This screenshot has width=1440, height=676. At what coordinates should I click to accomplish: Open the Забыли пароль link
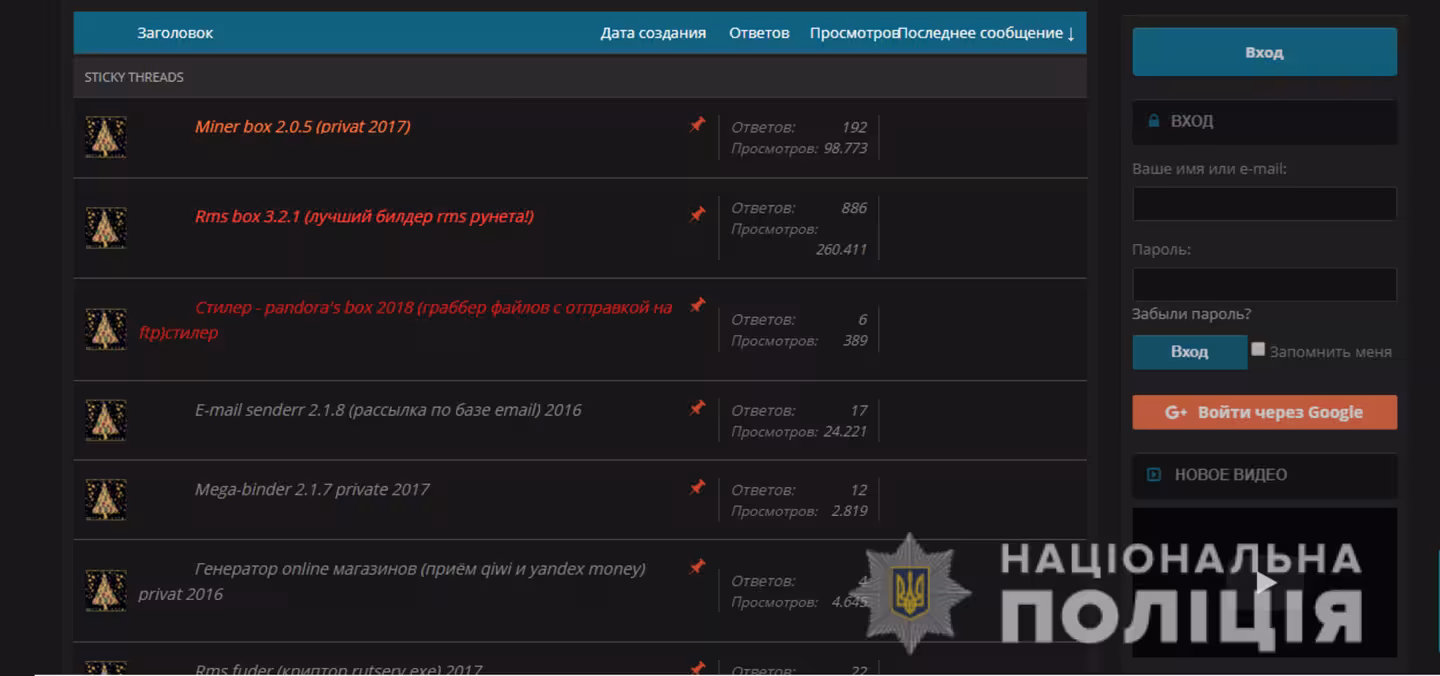1191,314
